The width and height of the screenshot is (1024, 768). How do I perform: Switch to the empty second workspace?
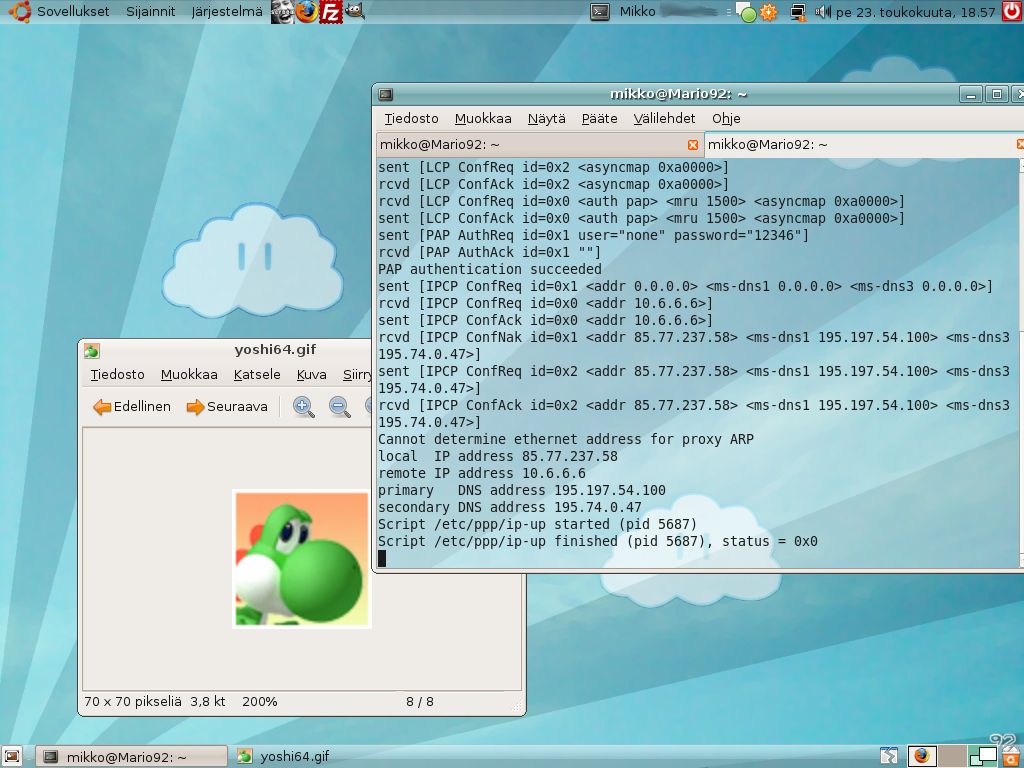click(952, 756)
